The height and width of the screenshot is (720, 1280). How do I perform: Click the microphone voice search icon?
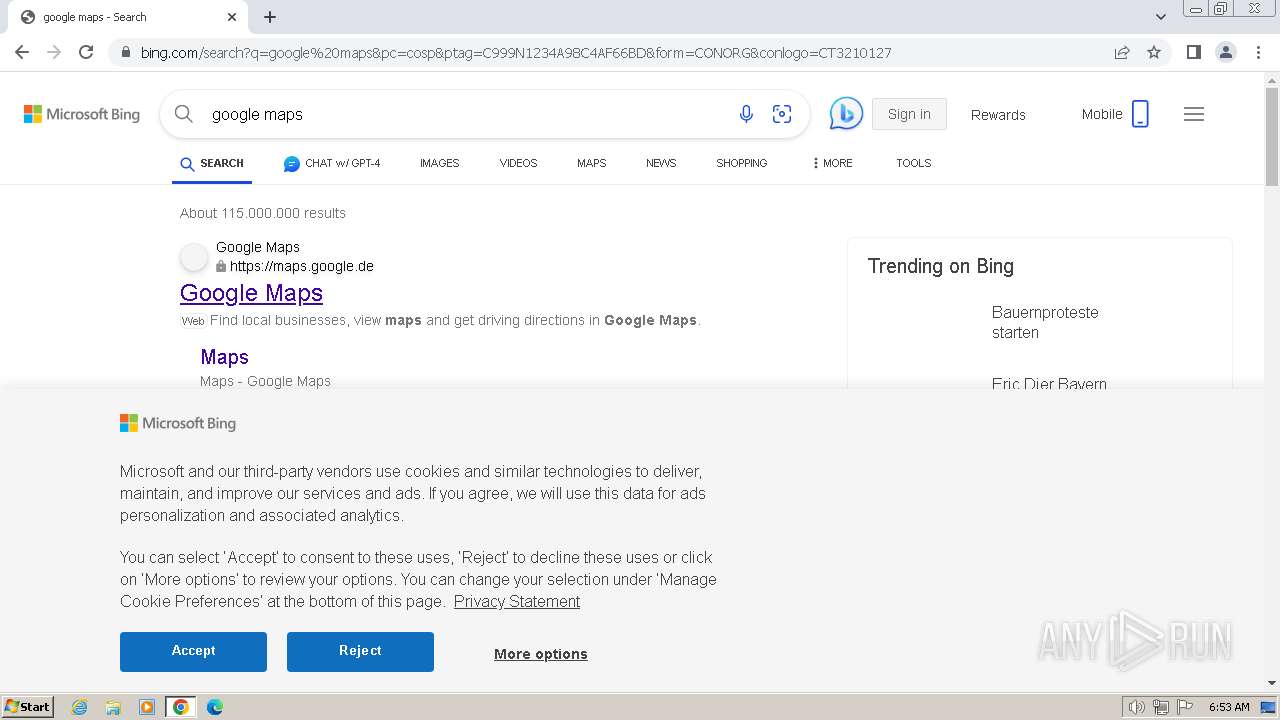tap(746, 114)
